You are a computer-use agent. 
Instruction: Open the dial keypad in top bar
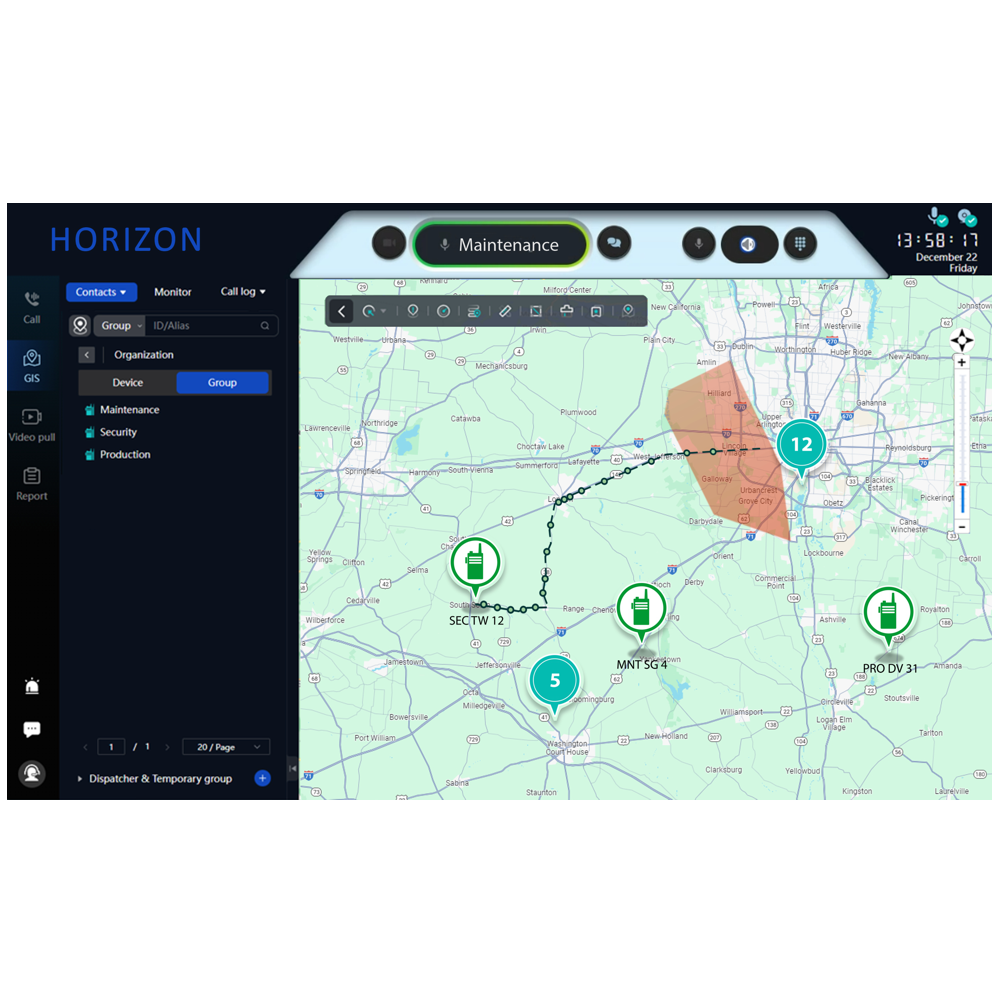(x=799, y=244)
